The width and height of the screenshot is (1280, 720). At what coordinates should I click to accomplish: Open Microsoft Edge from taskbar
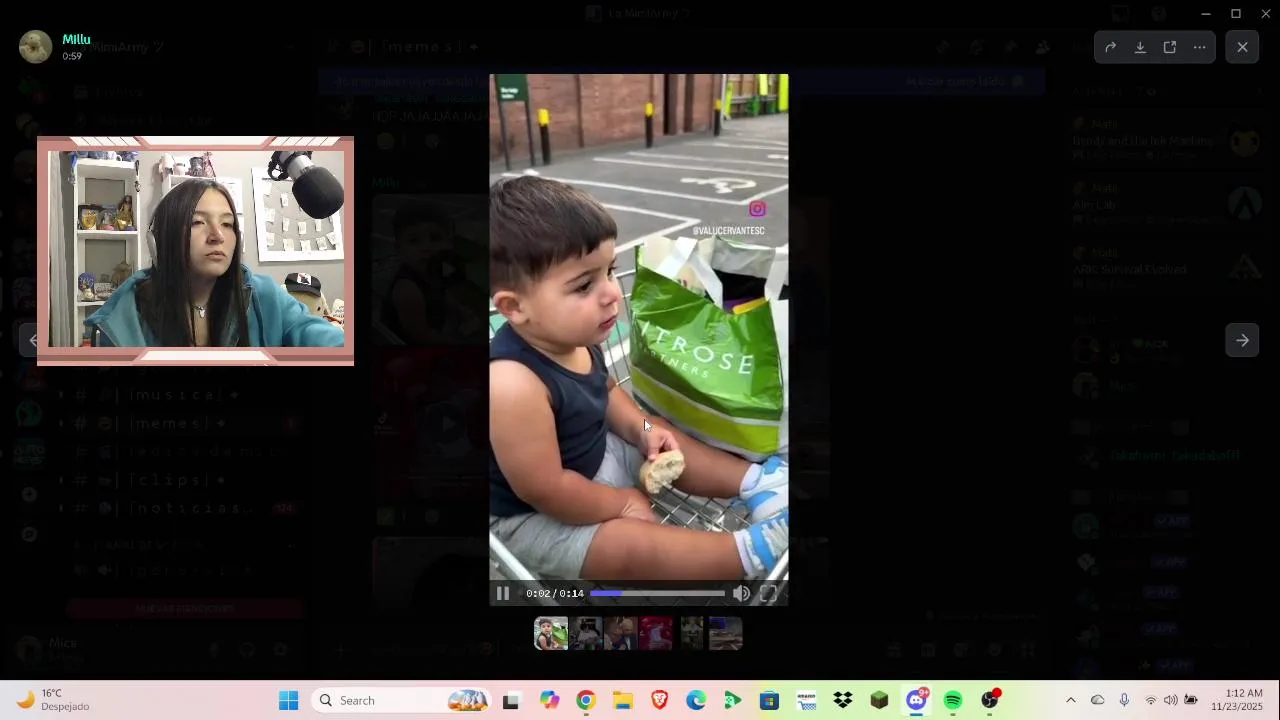tap(696, 700)
